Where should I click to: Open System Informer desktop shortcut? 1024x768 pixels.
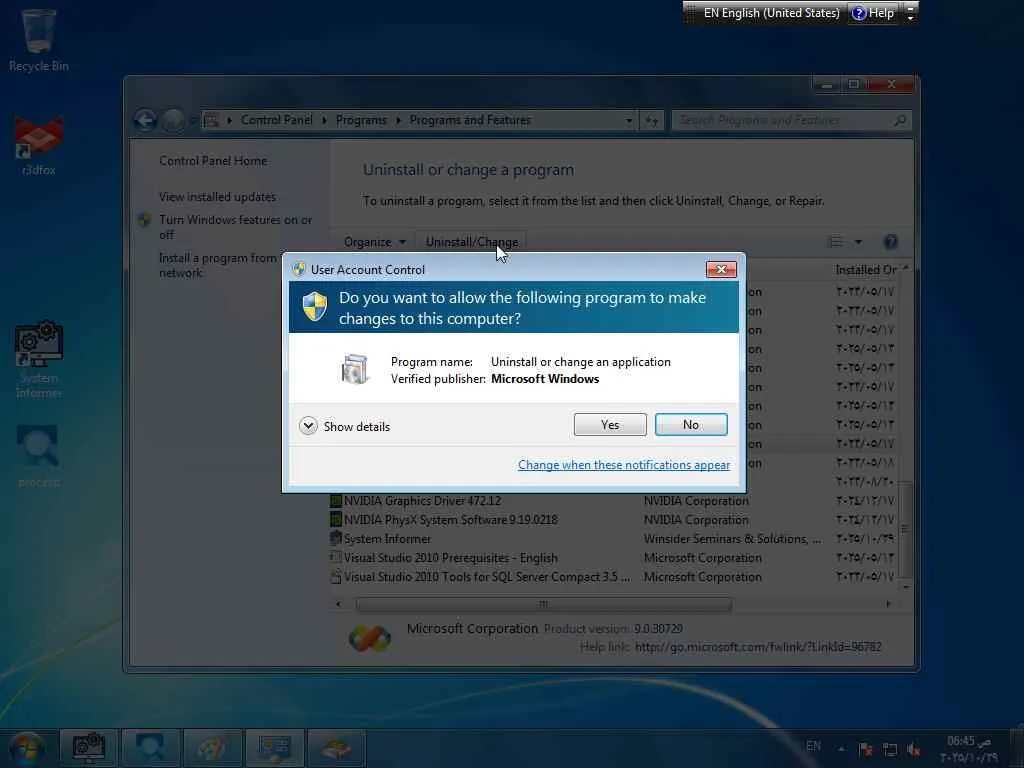coord(39,359)
